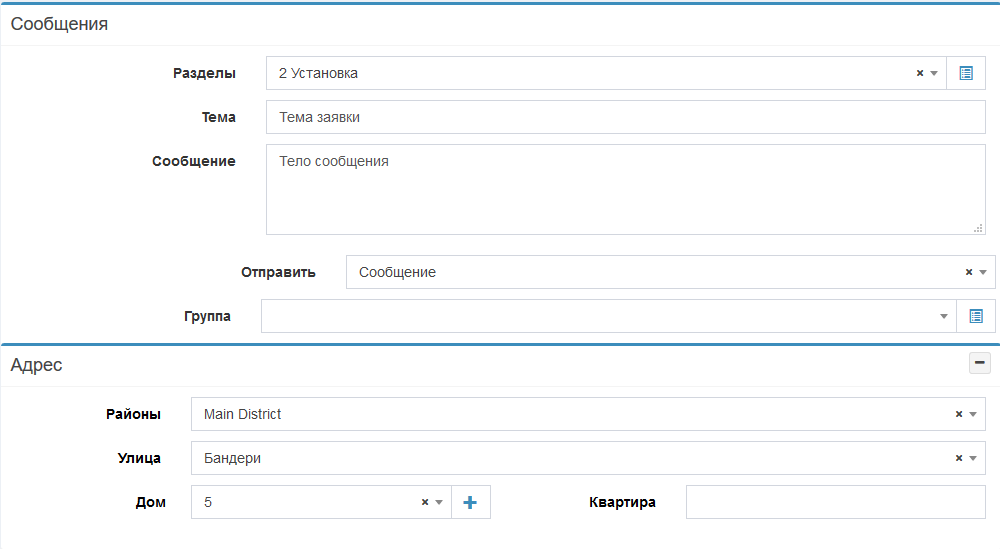Image resolution: width=1000 pixels, height=549 pixels.
Task: Open the Районы dropdown arrow
Action: tap(972, 414)
